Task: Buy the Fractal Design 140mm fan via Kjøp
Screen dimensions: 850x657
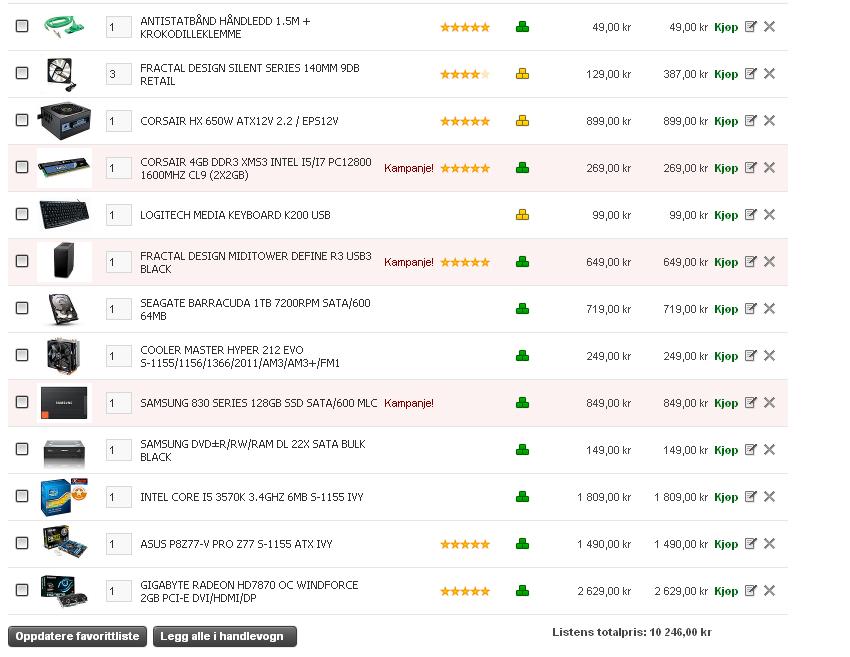Action: coord(726,74)
